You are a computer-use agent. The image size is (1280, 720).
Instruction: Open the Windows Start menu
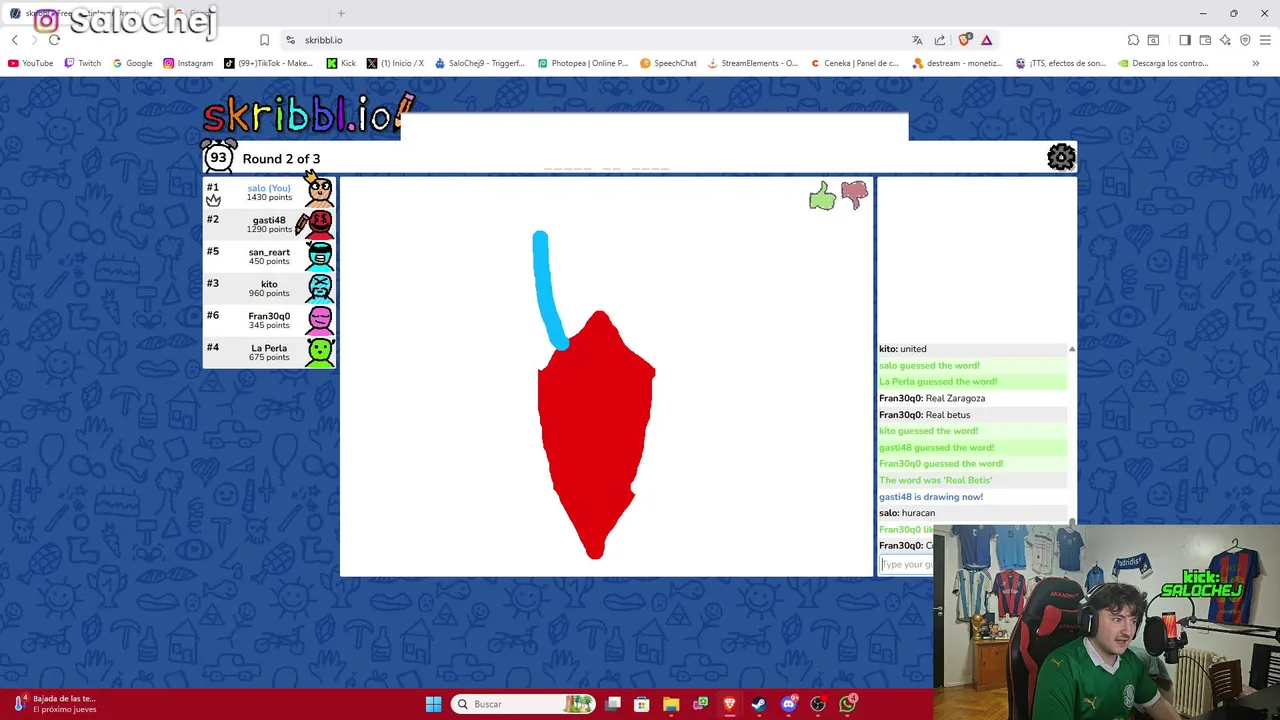pos(433,704)
